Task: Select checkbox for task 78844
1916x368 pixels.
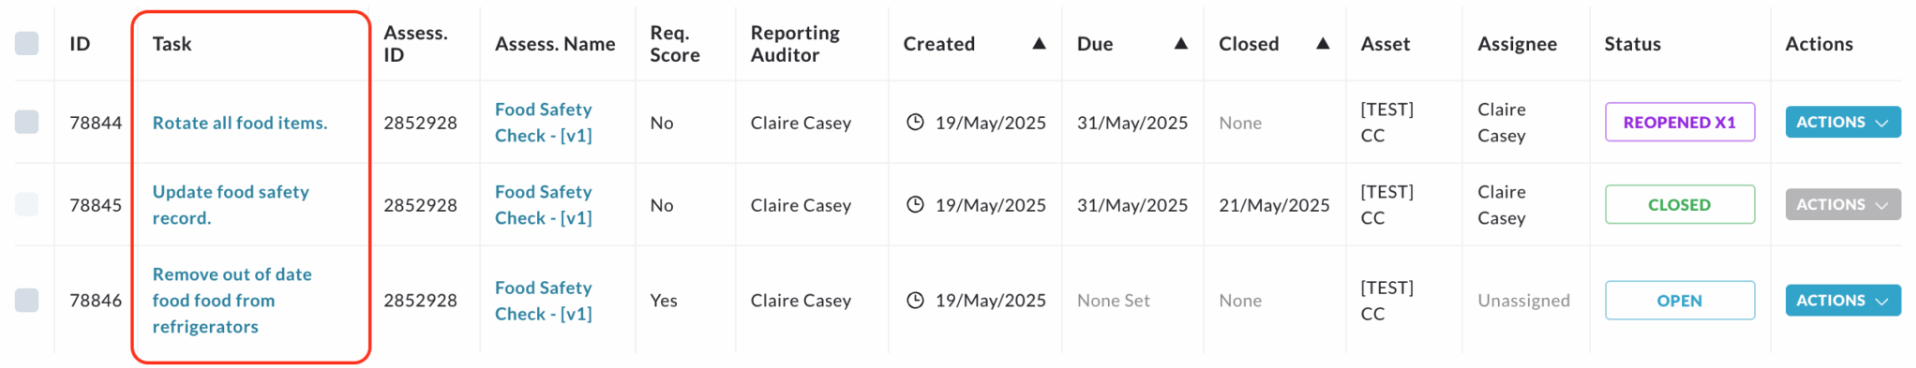Action: (x=27, y=122)
